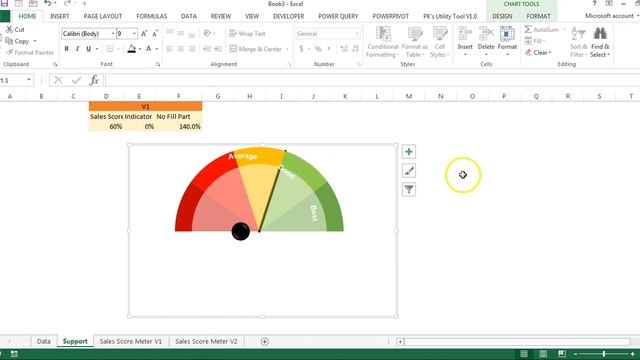Toggle Bold formatting

[67, 49]
